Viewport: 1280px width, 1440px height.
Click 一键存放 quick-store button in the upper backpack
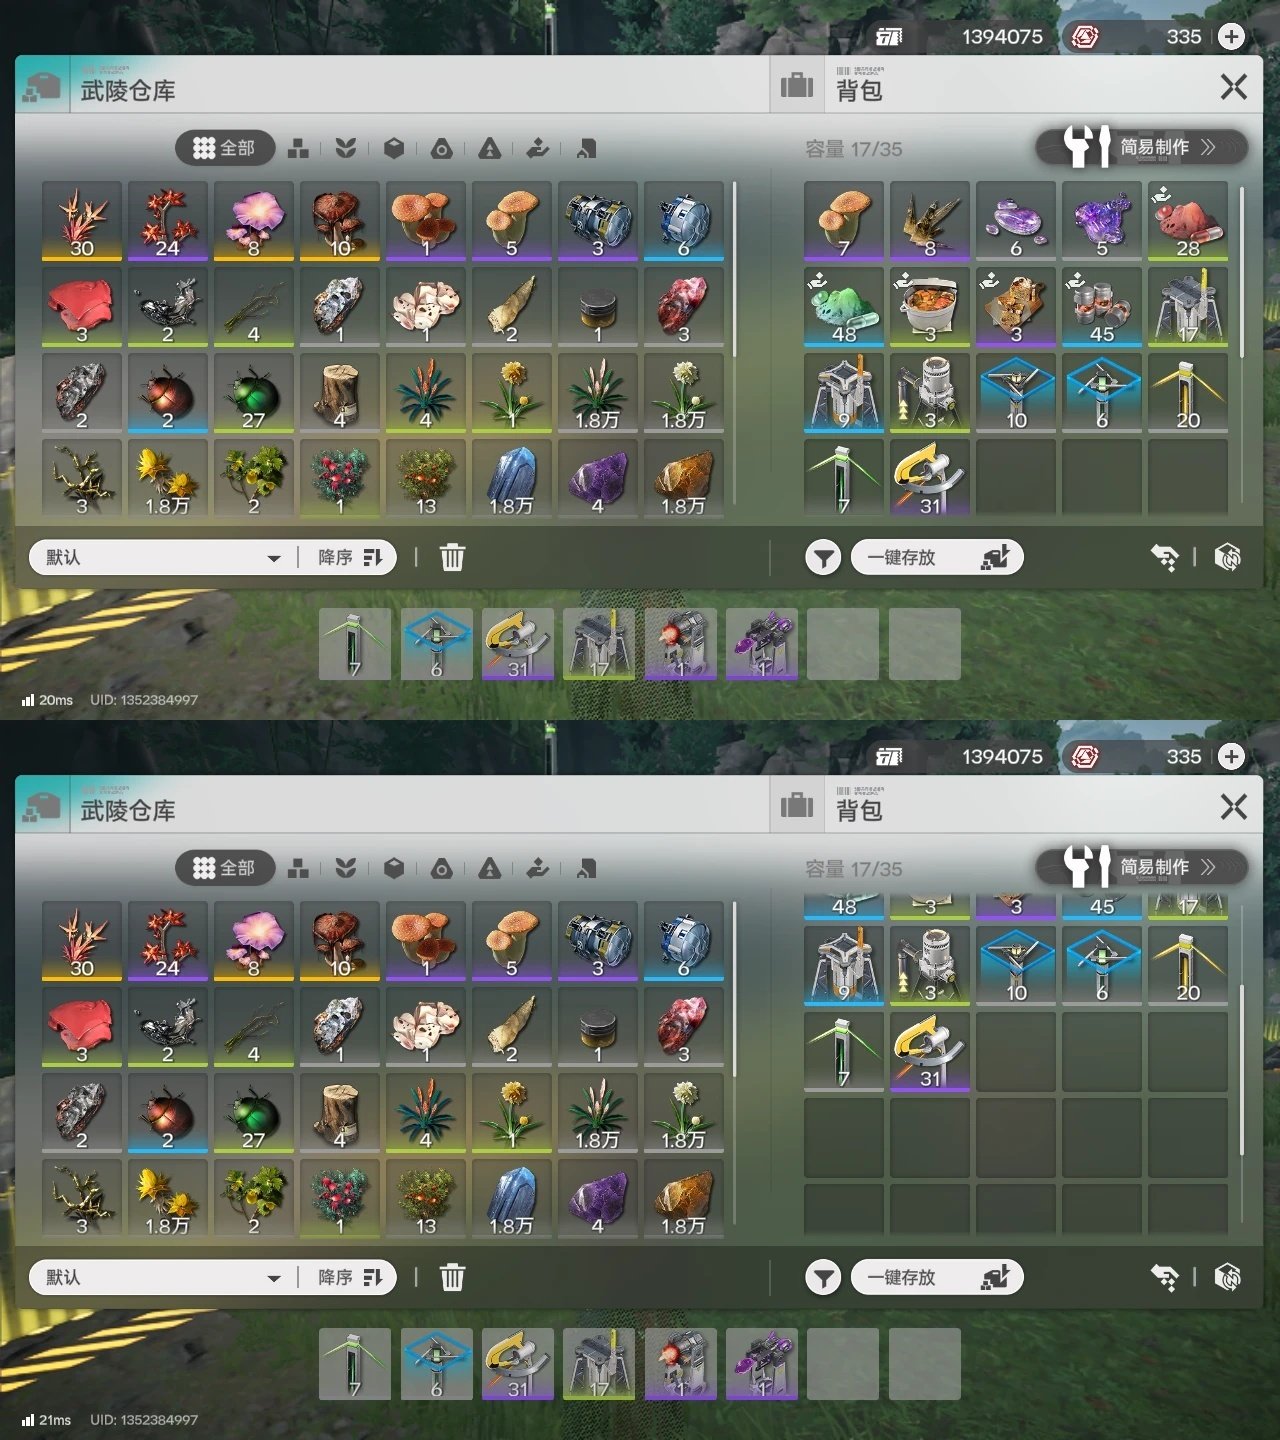(x=937, y=557)
